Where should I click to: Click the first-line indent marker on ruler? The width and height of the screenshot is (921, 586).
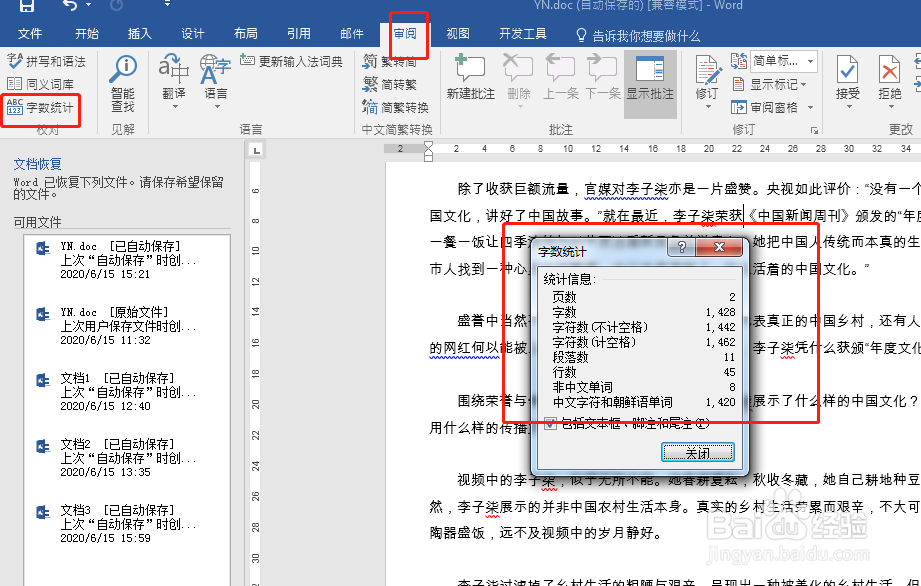click(x=428, y=145)
